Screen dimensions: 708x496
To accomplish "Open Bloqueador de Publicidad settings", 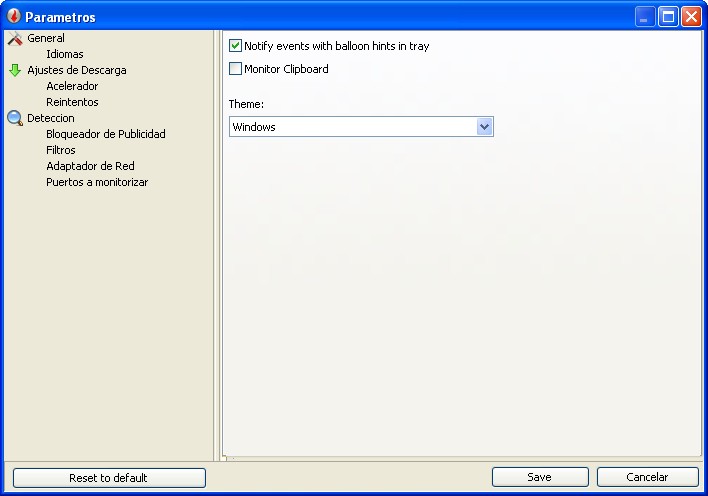I will 106,134.
